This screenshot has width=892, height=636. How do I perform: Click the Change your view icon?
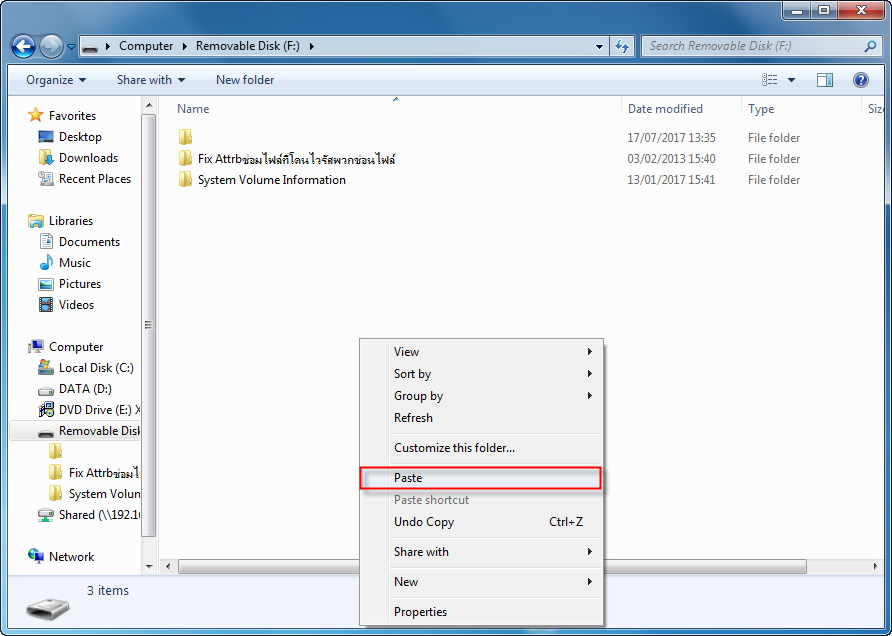coord(769,80)
